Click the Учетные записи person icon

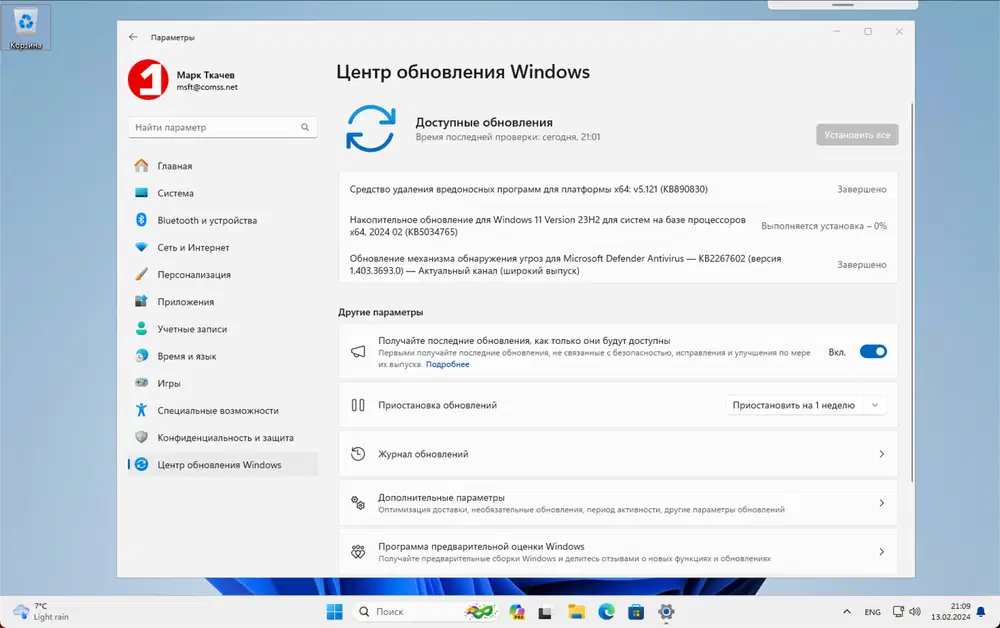(x=141, y=328)
